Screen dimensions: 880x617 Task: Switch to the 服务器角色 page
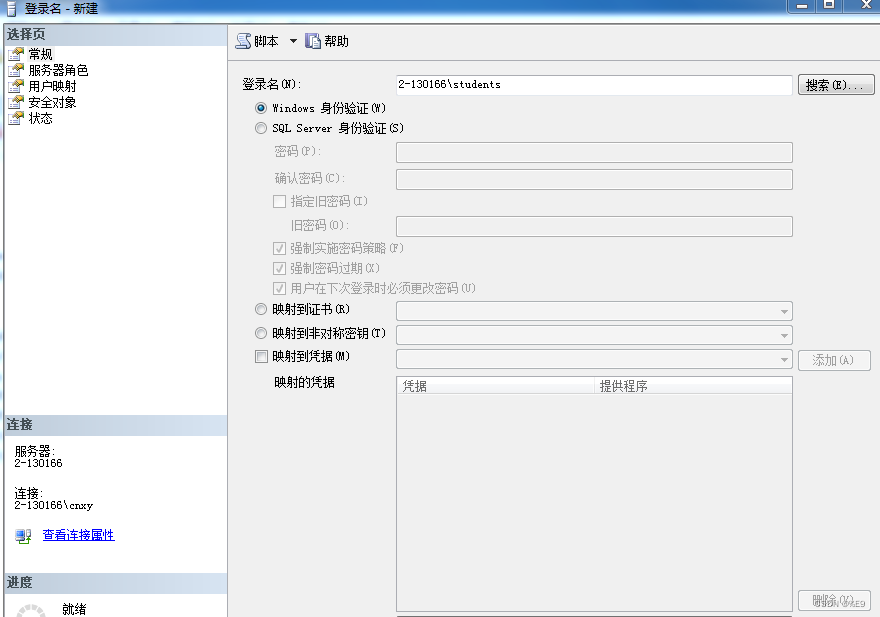click(58, 70)
